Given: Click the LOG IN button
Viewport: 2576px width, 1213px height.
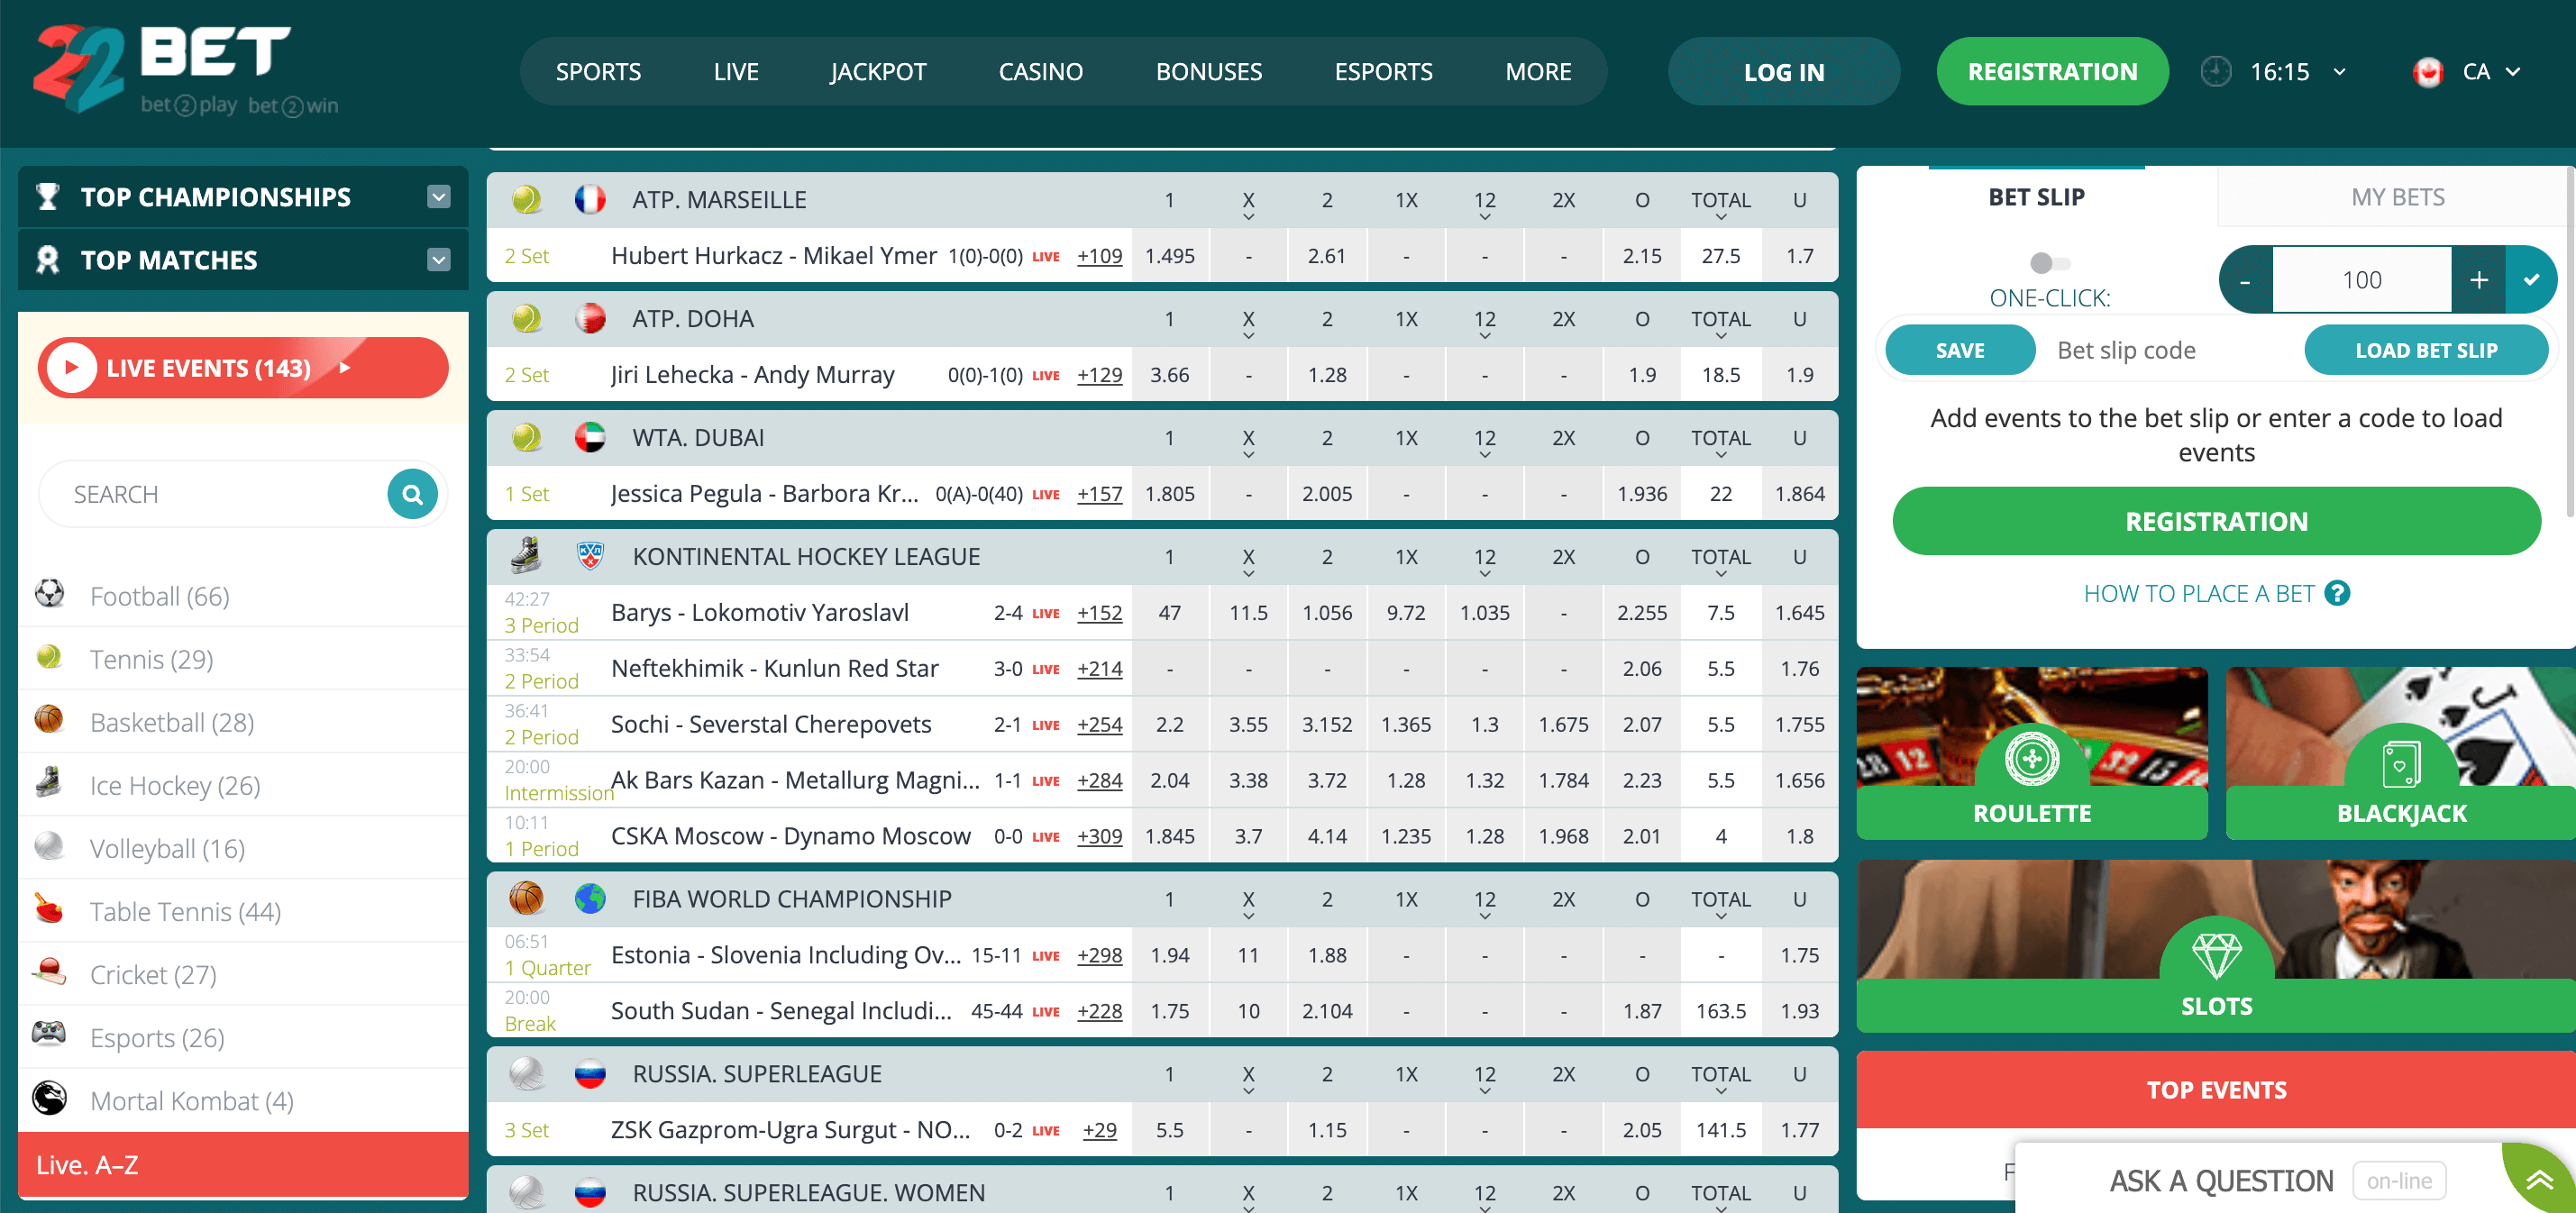Looking at the screenshot, I should 1783,72.
